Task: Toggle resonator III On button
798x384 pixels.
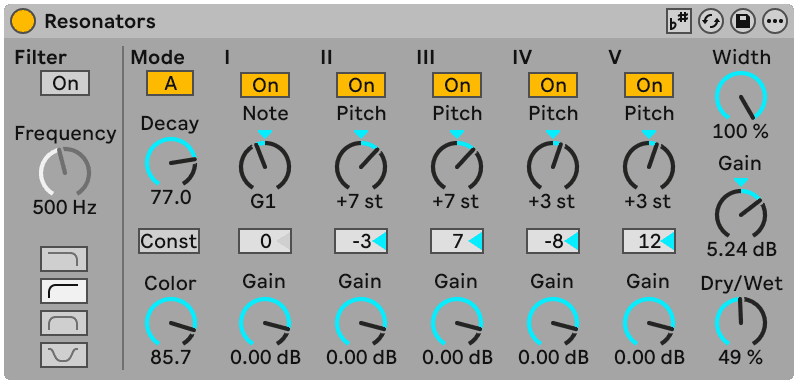Action: click(x=457, y=85)
